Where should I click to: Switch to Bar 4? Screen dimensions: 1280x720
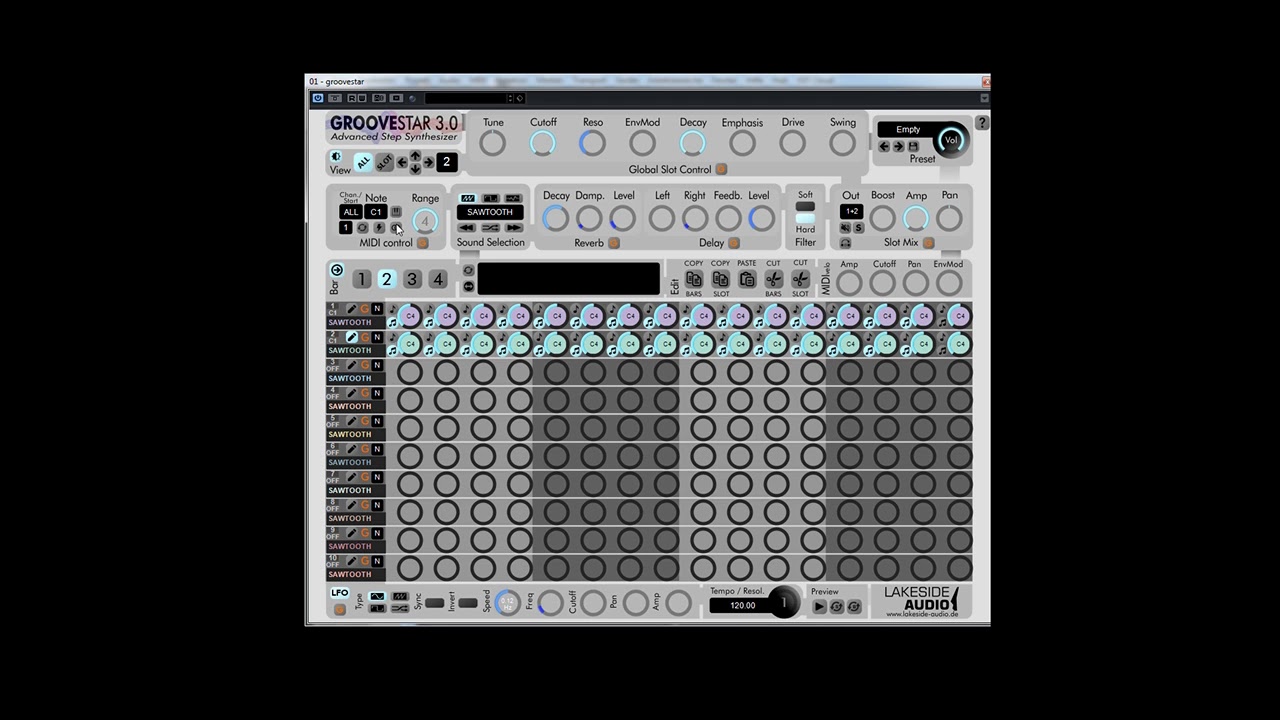pyautogui.click(x=438, y=279)
